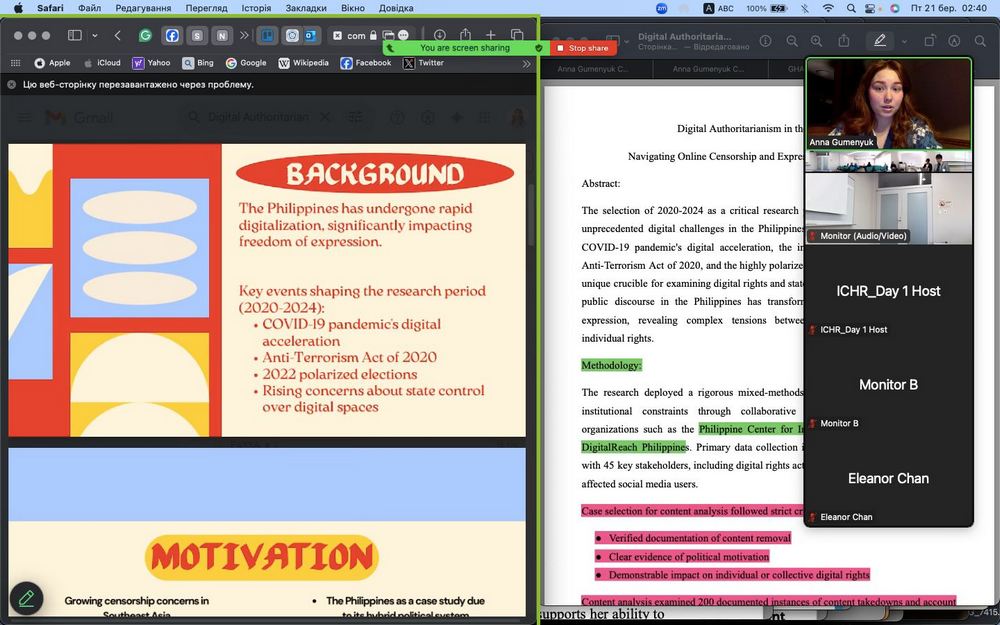Expand the bookmarks bar overflow chevron
Viewport: 1000px width, 625px height.
coord(527,63)
